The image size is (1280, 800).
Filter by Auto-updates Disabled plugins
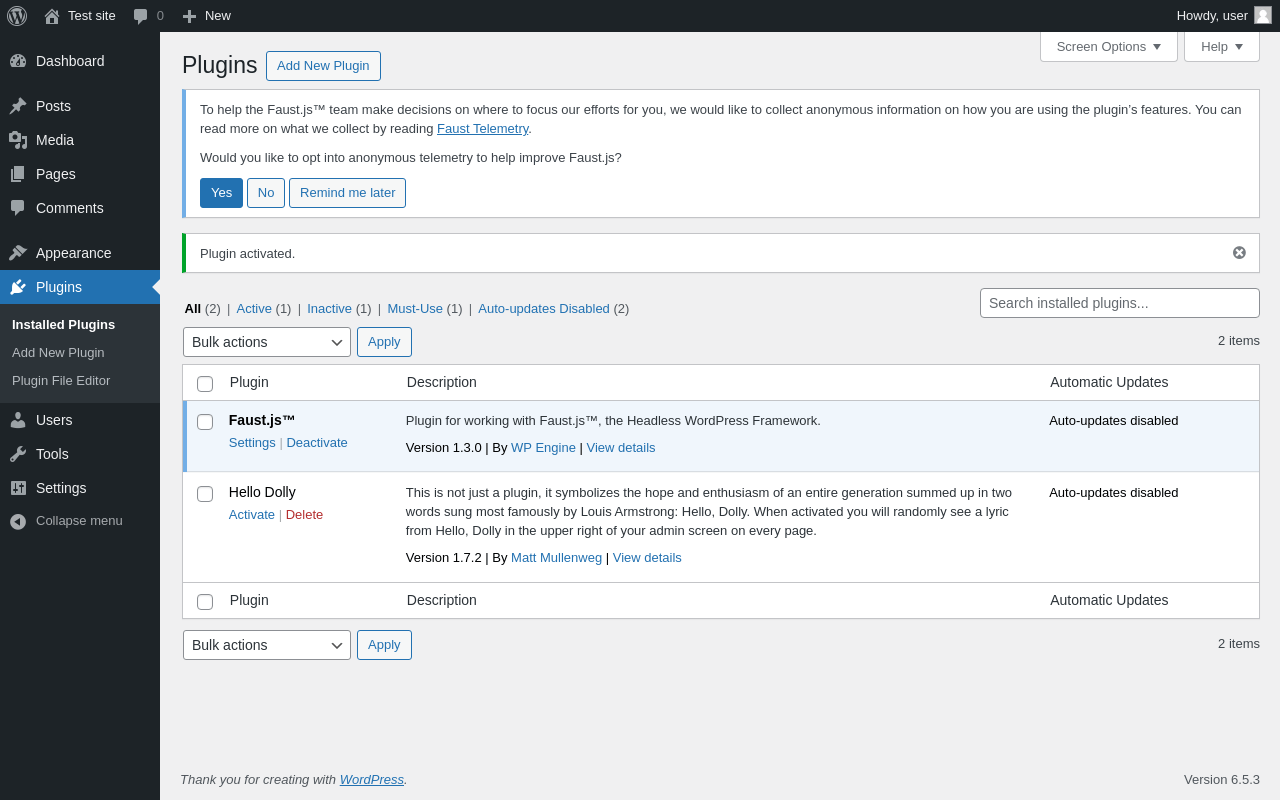point(553,309)
